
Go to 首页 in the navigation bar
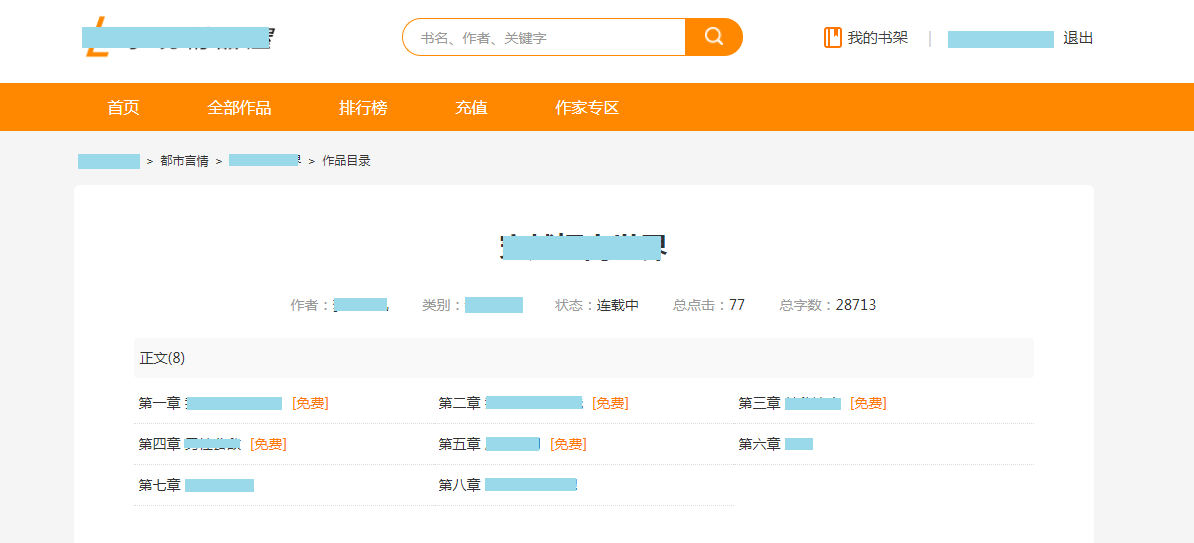(x=123, y=108)
